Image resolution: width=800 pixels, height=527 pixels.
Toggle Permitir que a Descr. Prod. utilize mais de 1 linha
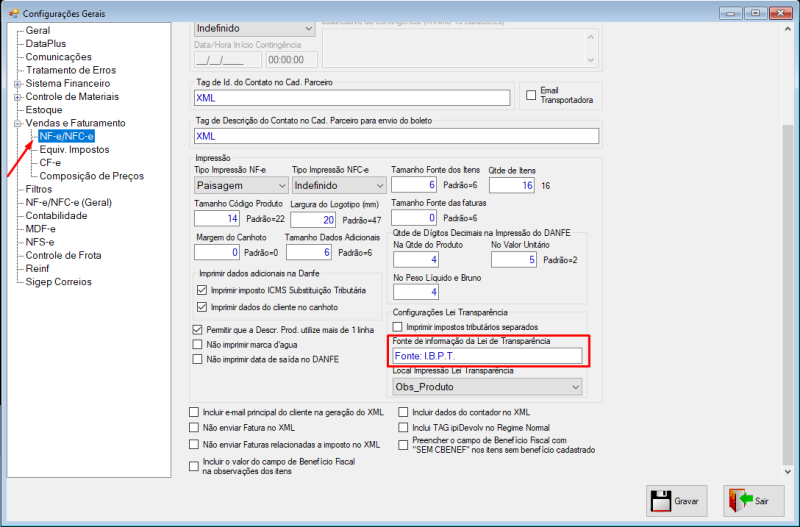coord(197,330)
